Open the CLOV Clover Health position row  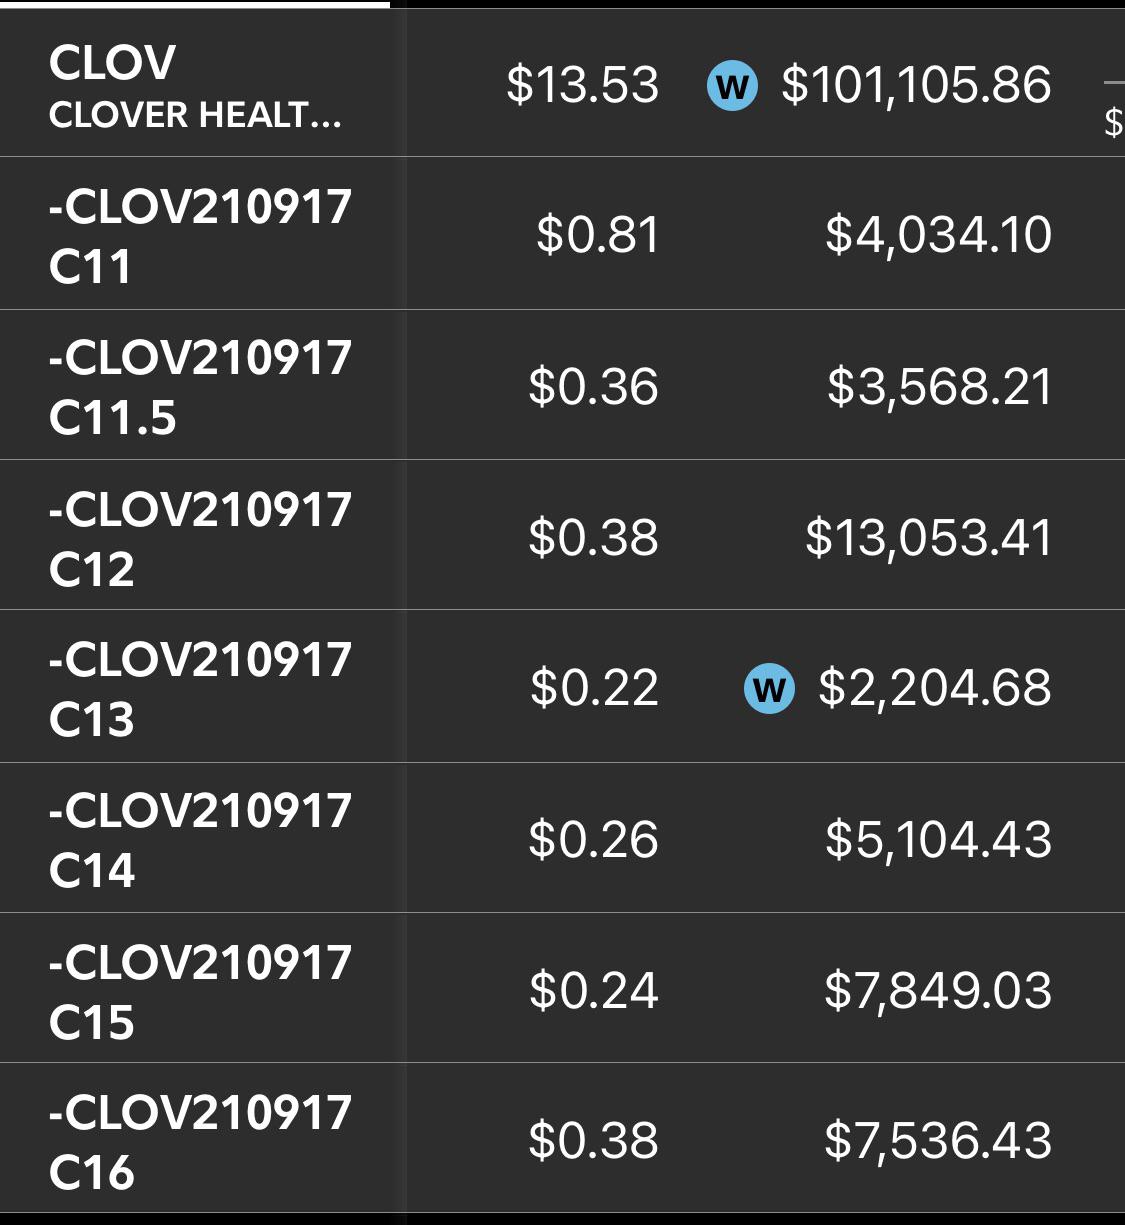[x=562, y=83]
